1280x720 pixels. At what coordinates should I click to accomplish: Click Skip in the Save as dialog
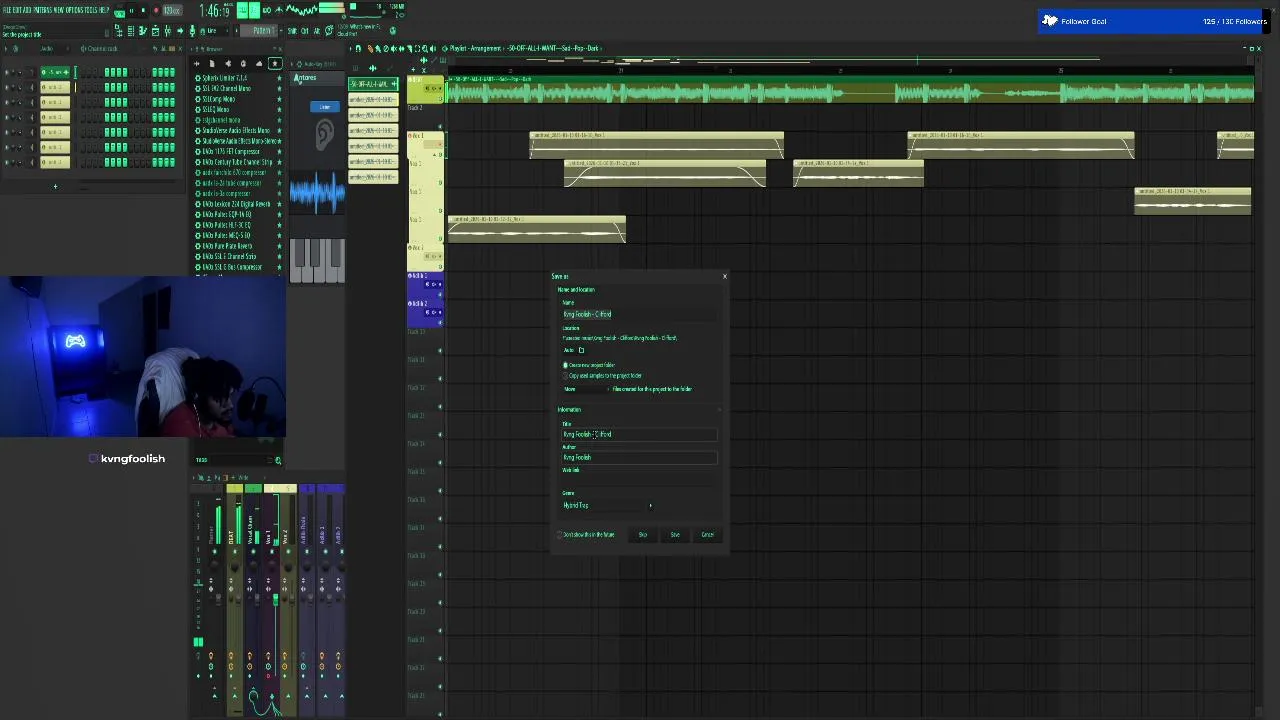[x=643, y=535]
